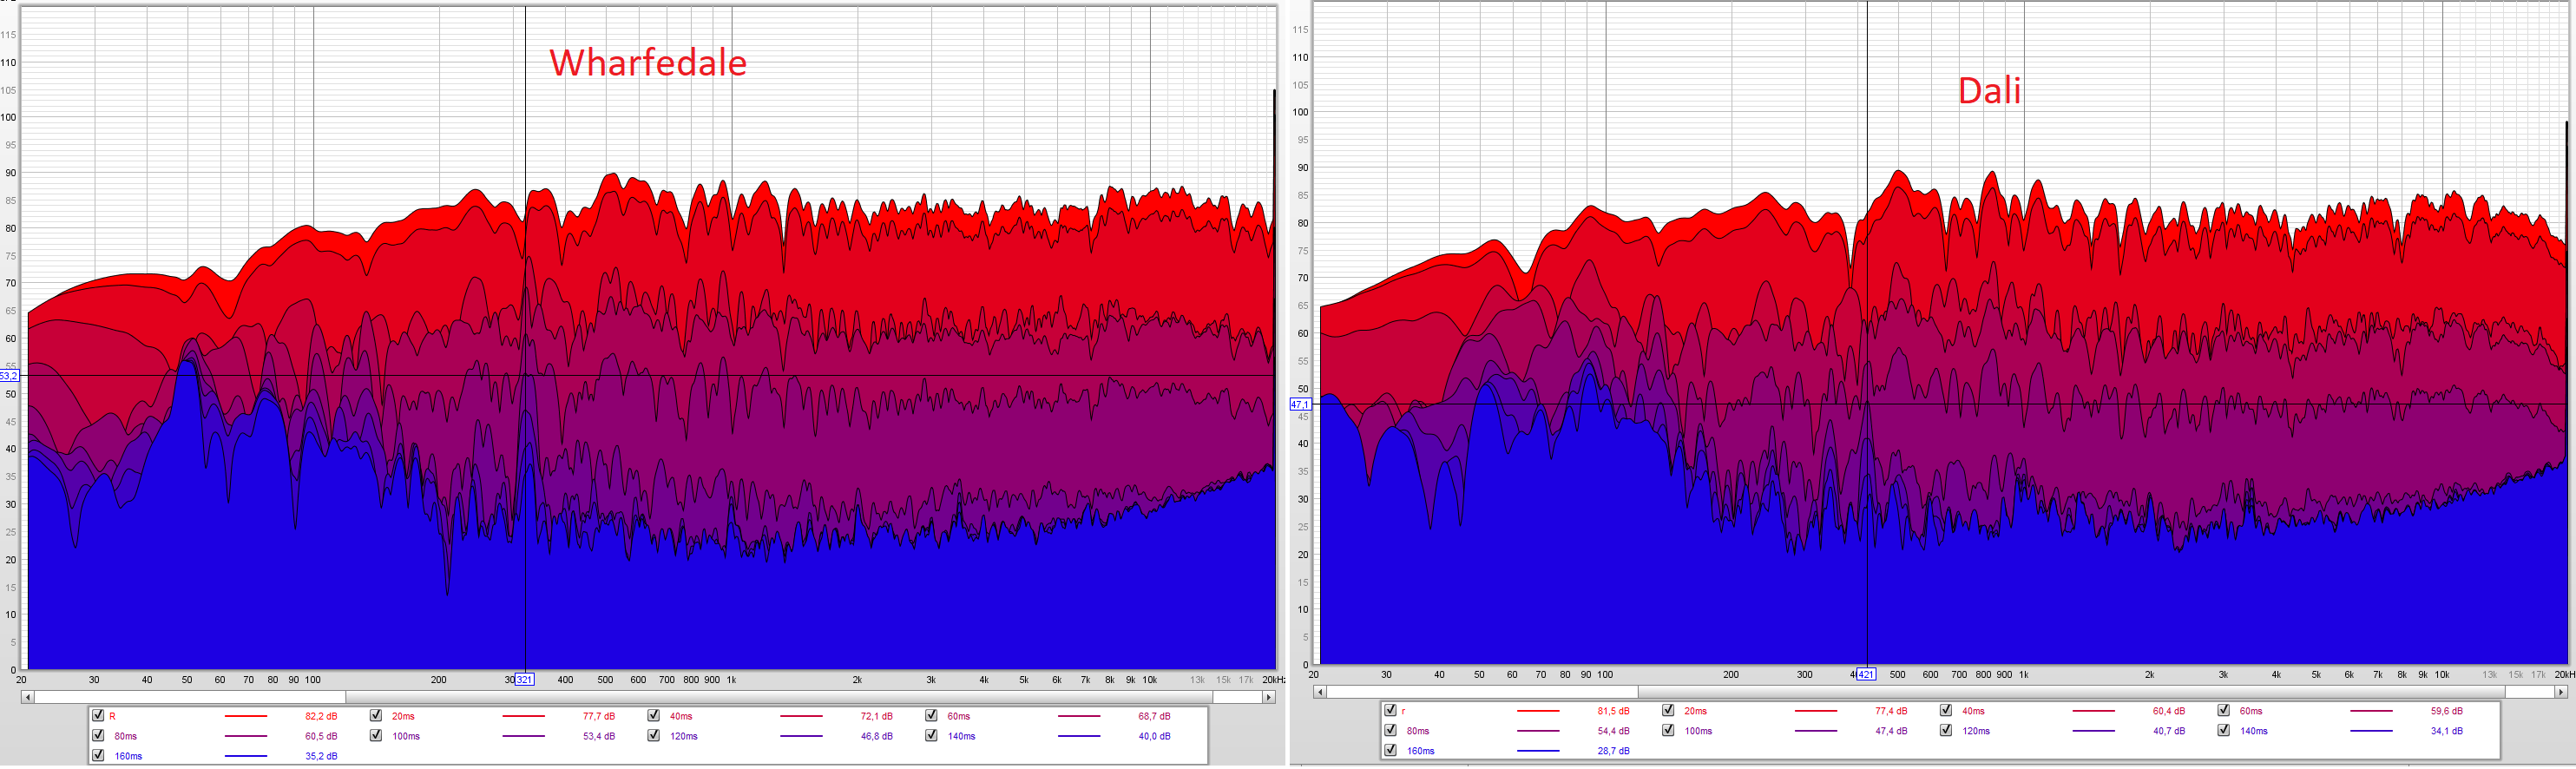Click left scroll arrow under Dali graph
Screen dimensions: 2576x769
coord(1319,692)
